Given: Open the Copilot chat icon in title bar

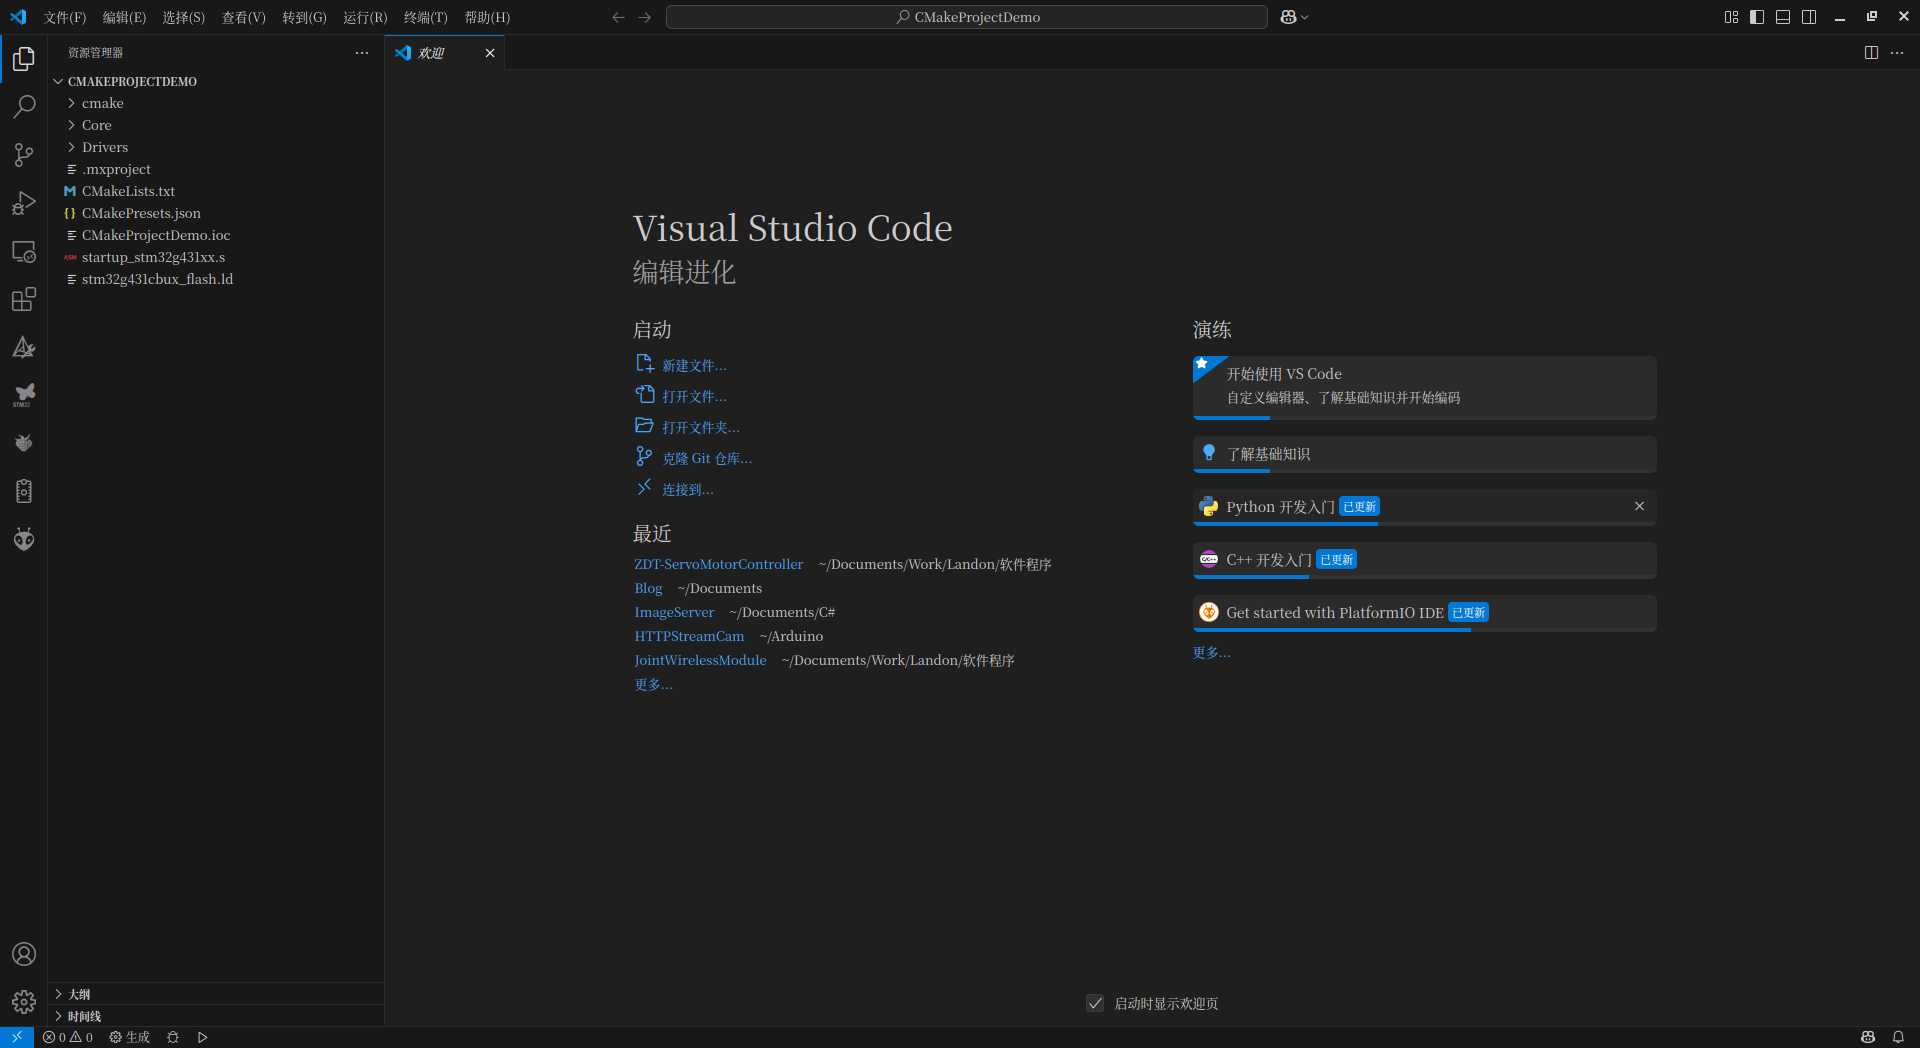Looking at the screenshot, I should tap(1288, 17).
